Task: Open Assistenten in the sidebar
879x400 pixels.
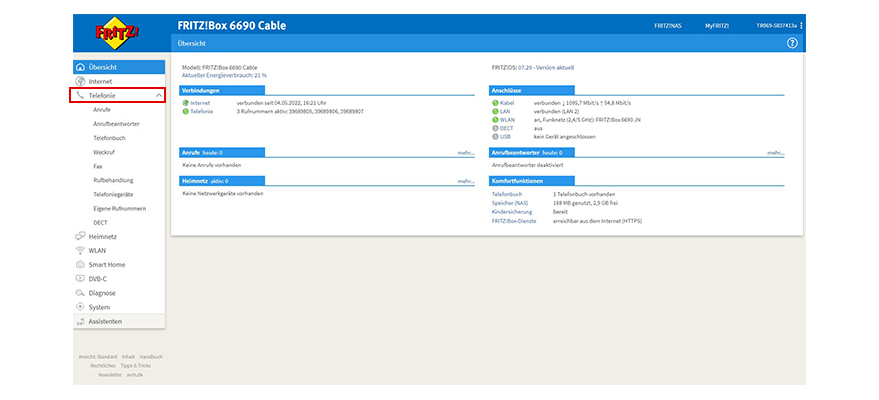Action: pyautogui.click(x=105, y=321)
